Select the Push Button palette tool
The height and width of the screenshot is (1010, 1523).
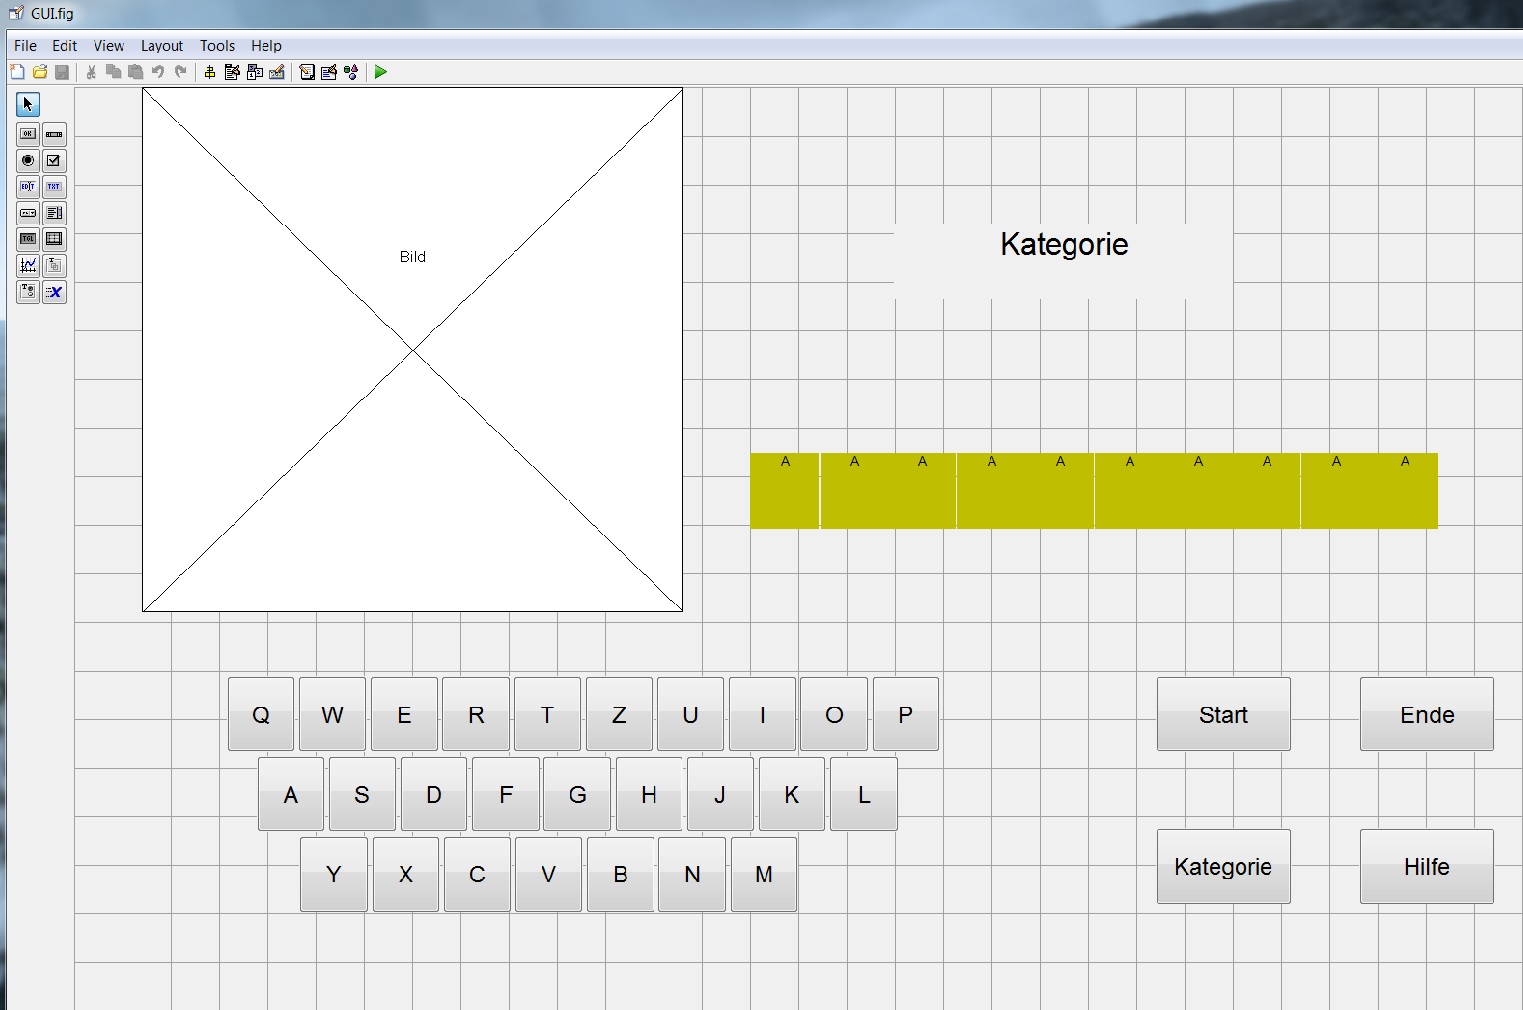28,134
